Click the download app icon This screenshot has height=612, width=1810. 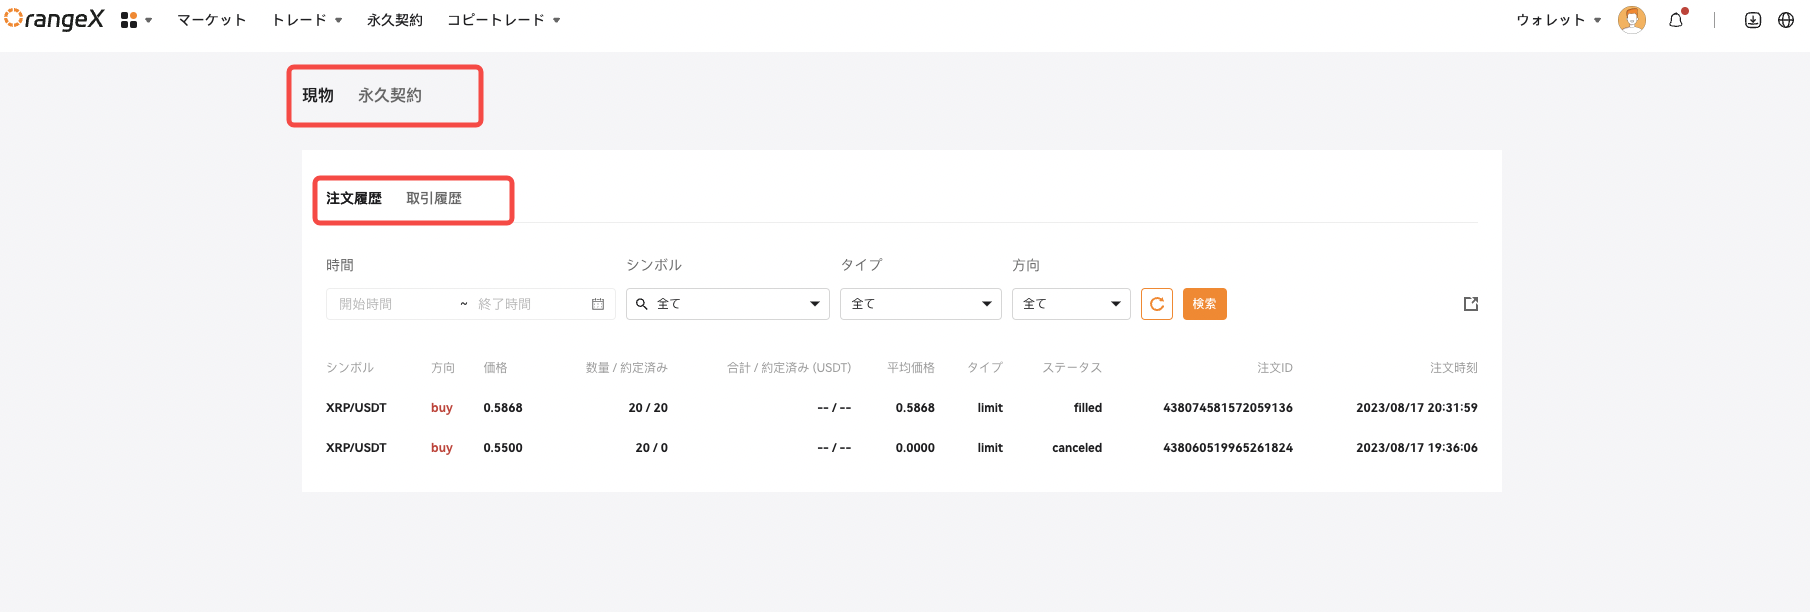[1752, 20]
